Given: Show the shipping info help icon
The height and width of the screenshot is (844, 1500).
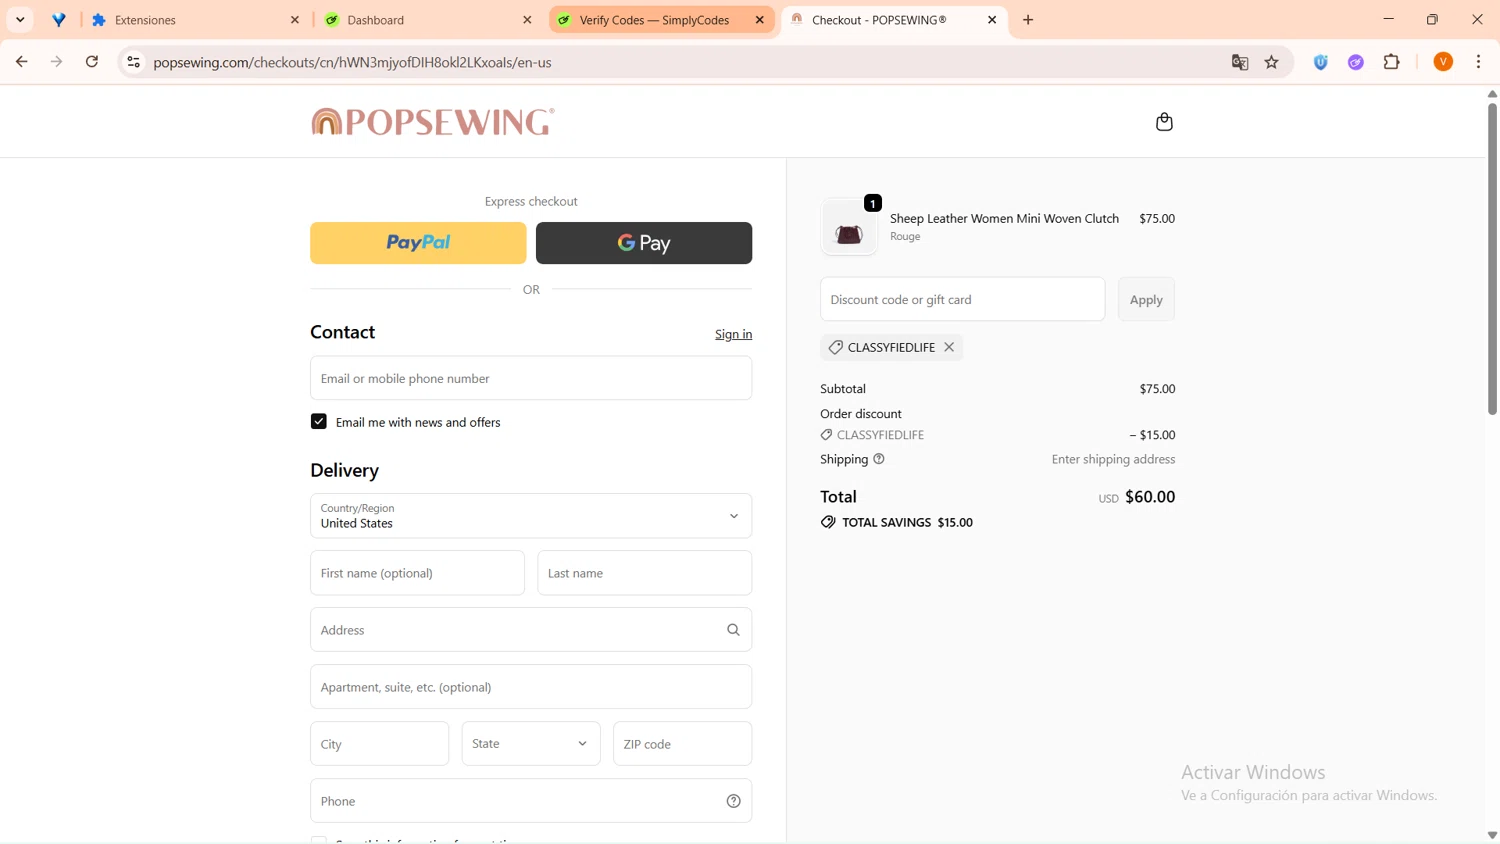Looking at the screenshot, I should pyautogui.click(x=879, y=459).
